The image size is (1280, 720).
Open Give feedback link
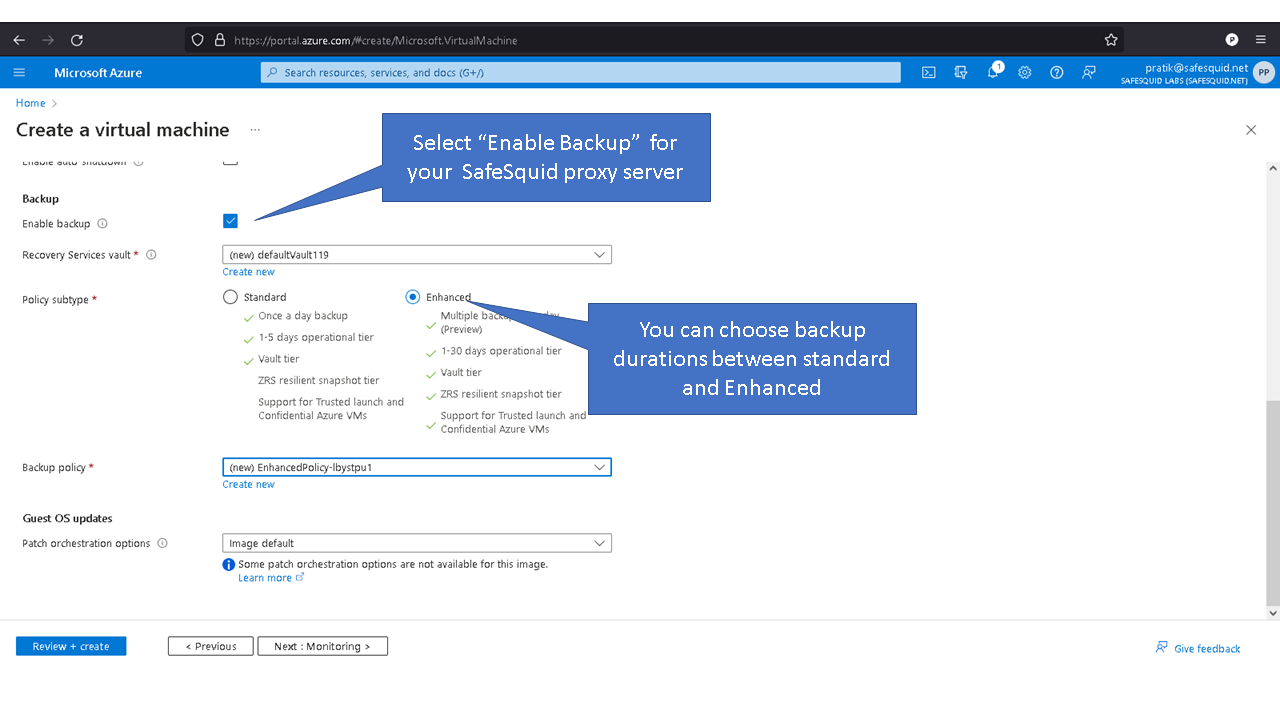pos(1198,648)
